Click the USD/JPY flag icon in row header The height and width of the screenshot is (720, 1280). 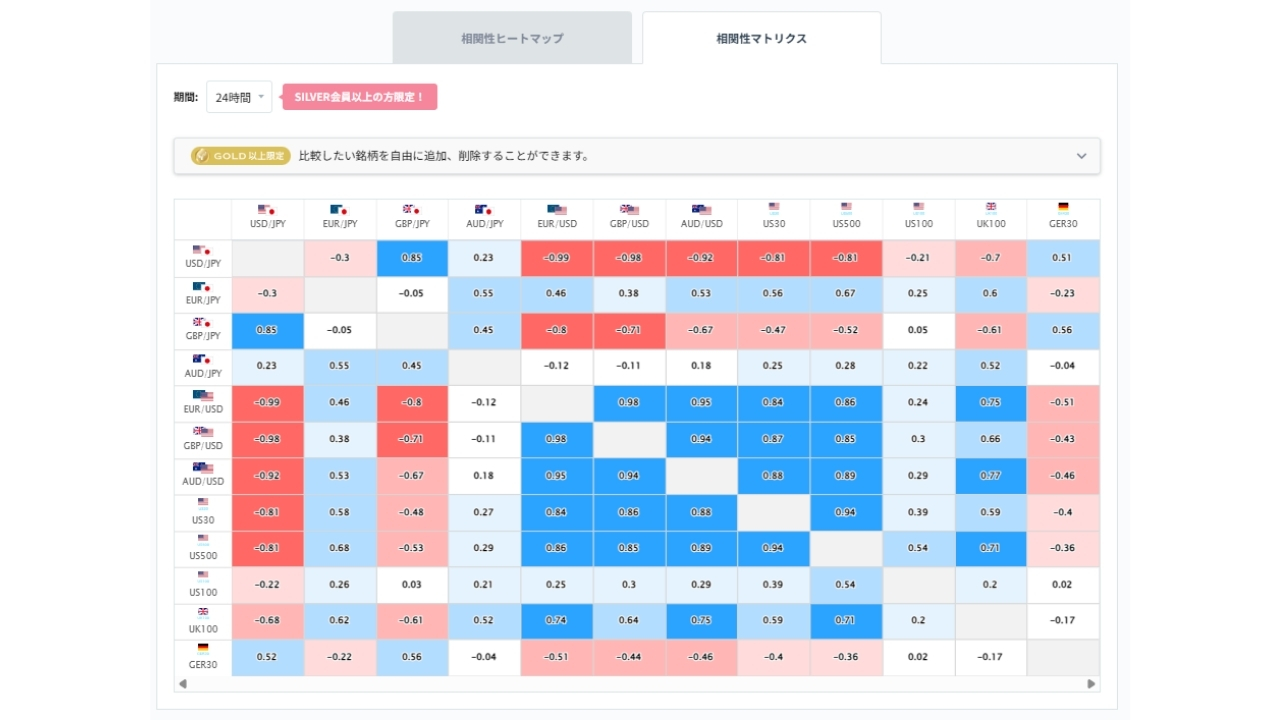[x=203, y=251]
